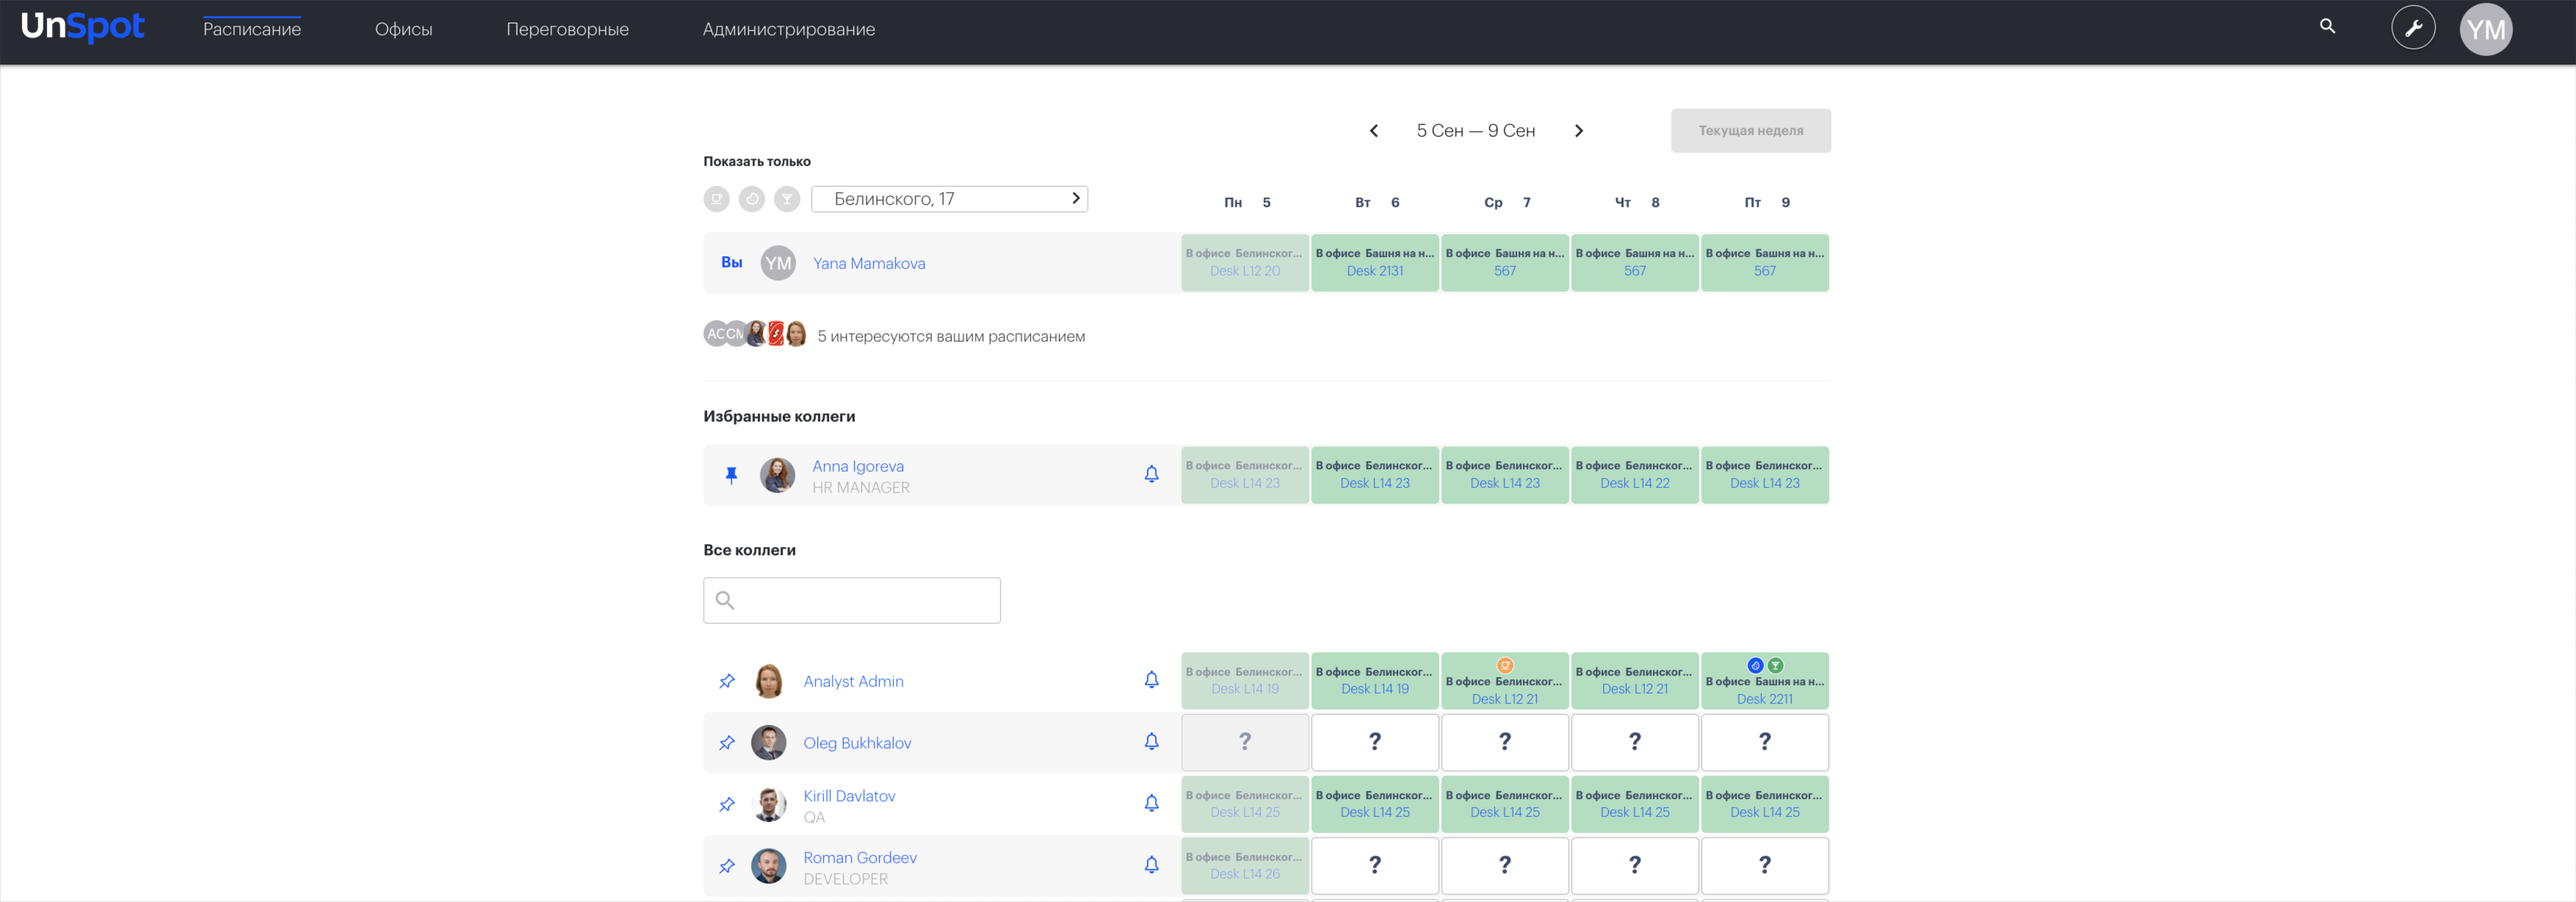Click the YM avatar in your schedule row
The width and height of the screenshot is (2576, 902).
[778, 263]
